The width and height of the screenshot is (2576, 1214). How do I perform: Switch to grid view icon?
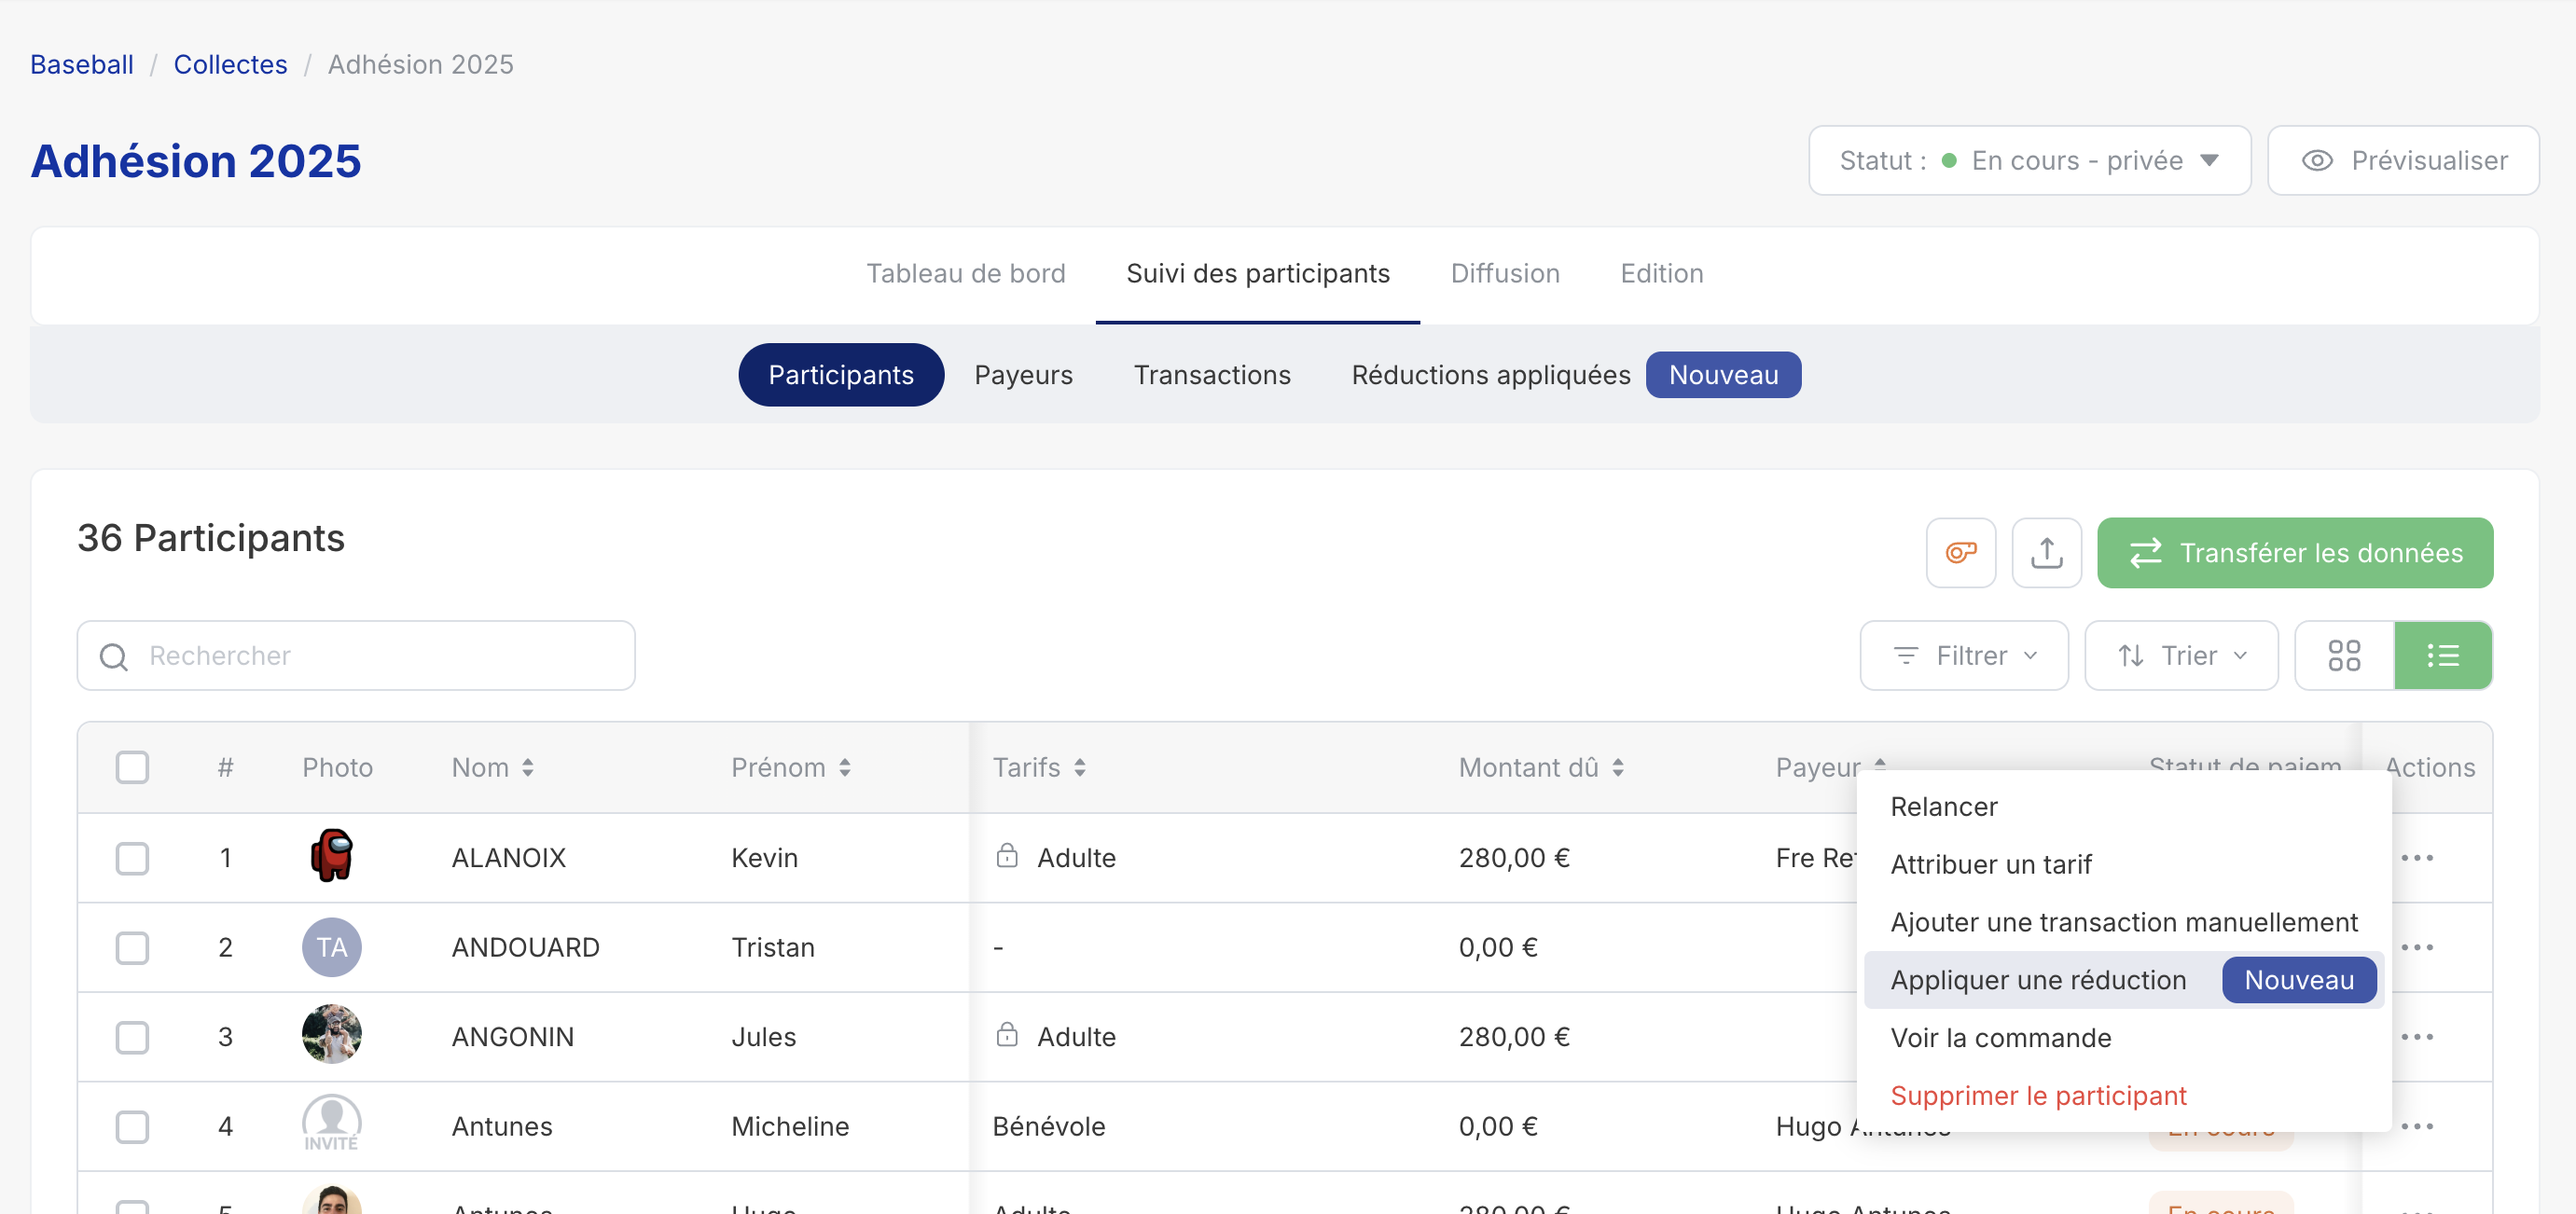point(2343,655)
